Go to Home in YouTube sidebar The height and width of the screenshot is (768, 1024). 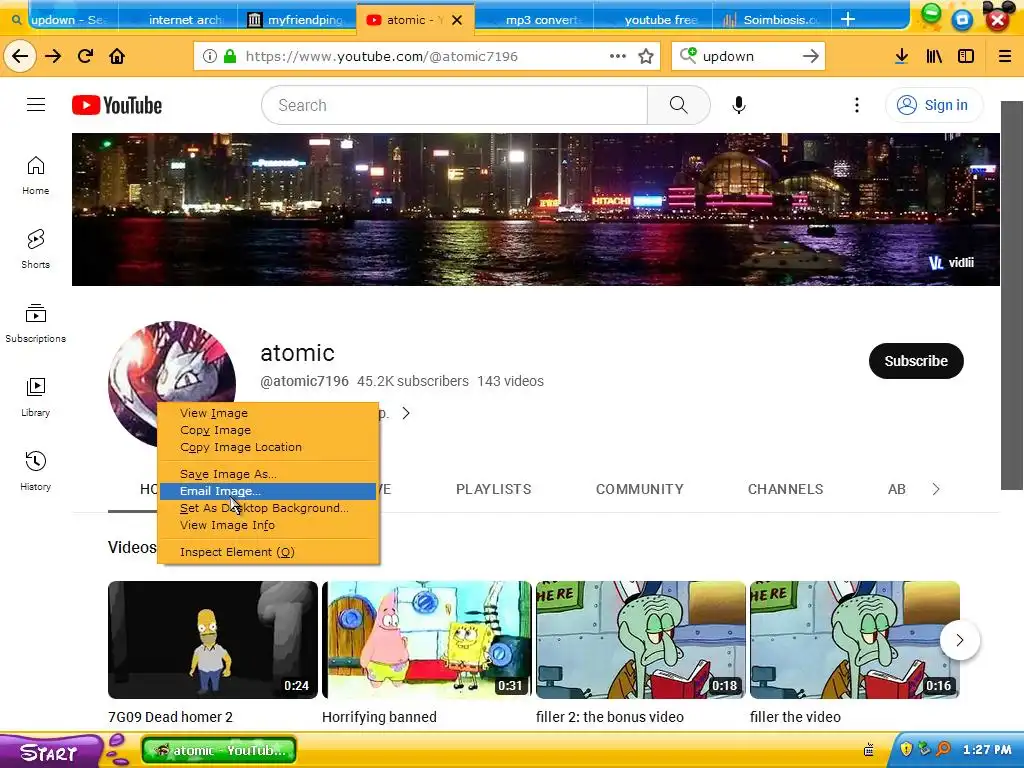click(x=35, y=175)
